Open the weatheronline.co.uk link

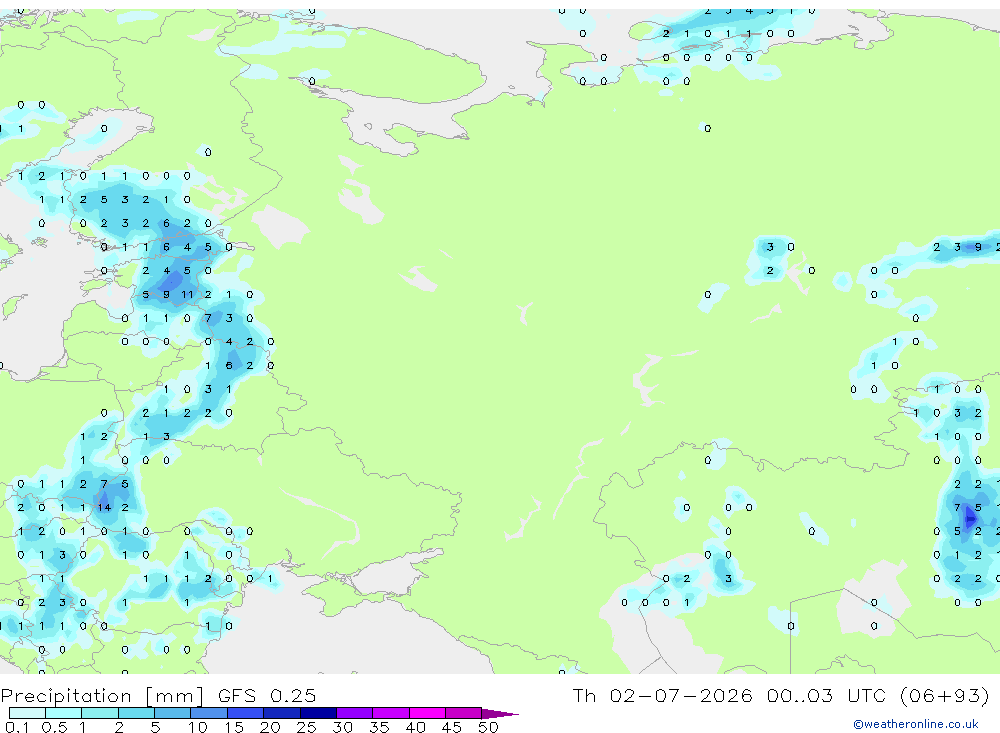tap(916, 724)
